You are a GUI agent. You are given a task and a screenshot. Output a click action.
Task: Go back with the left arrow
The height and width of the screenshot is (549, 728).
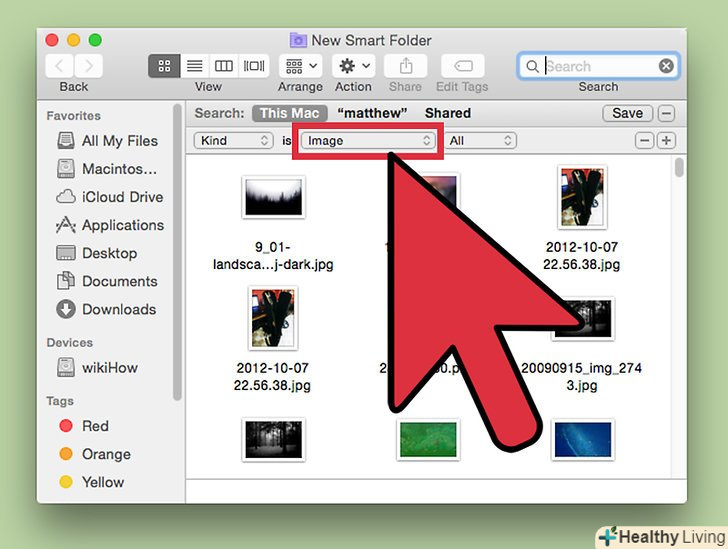[59, 66]
